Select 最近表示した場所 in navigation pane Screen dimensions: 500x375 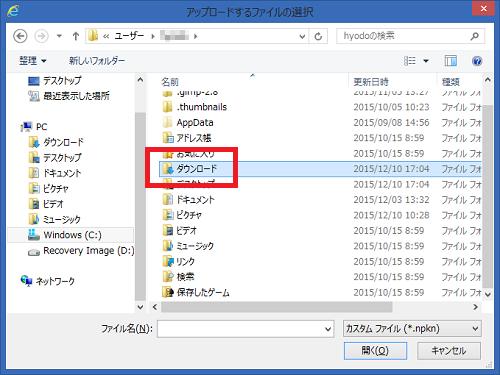click(x=69, y=96)
